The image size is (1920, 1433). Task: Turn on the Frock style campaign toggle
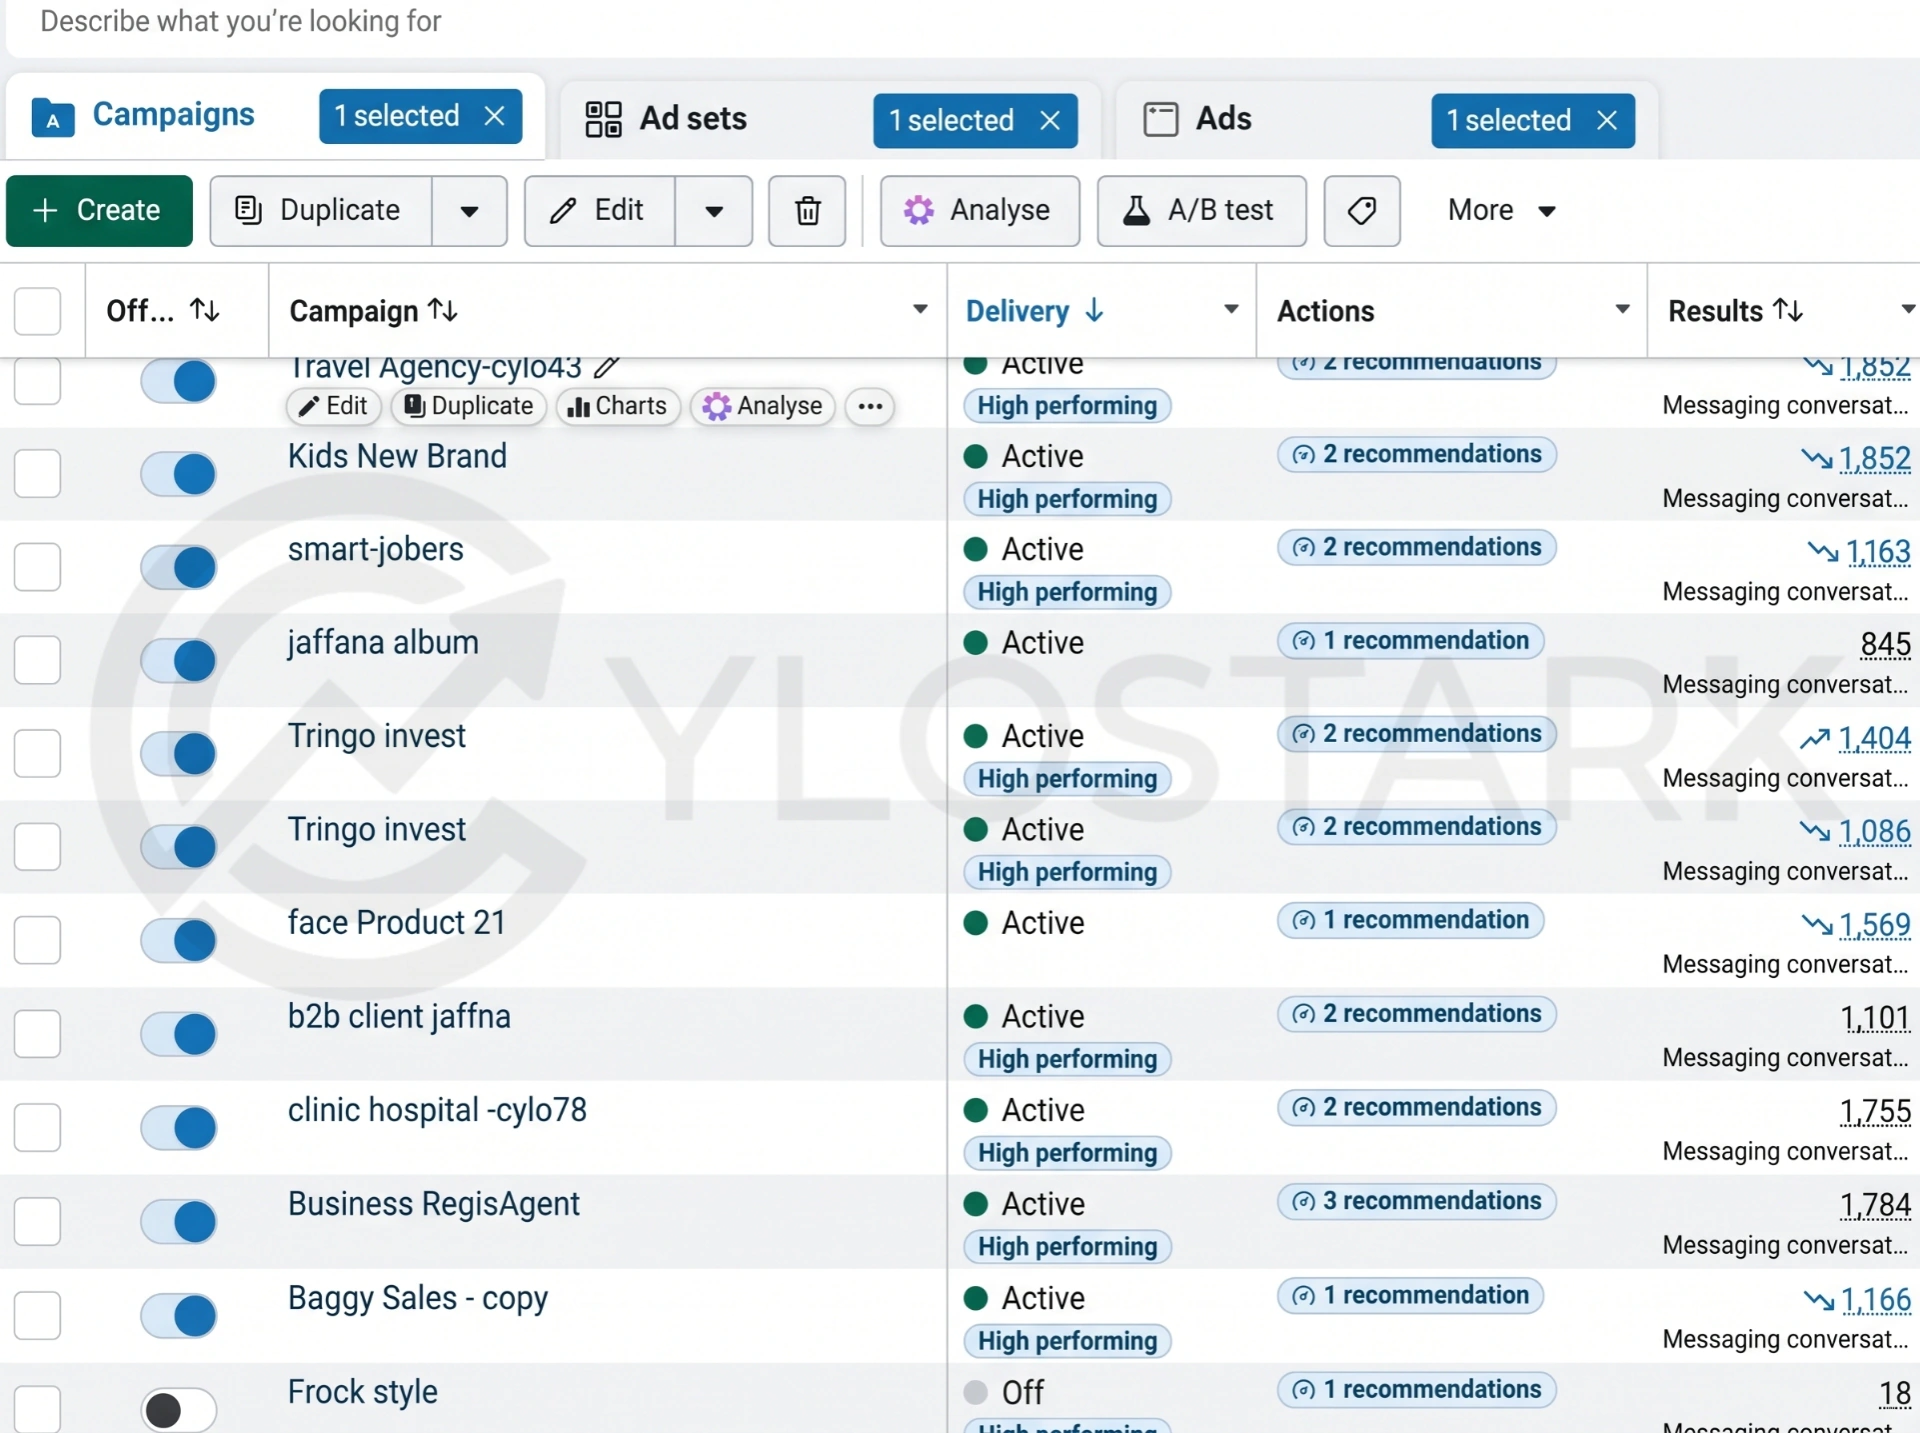178,1410
